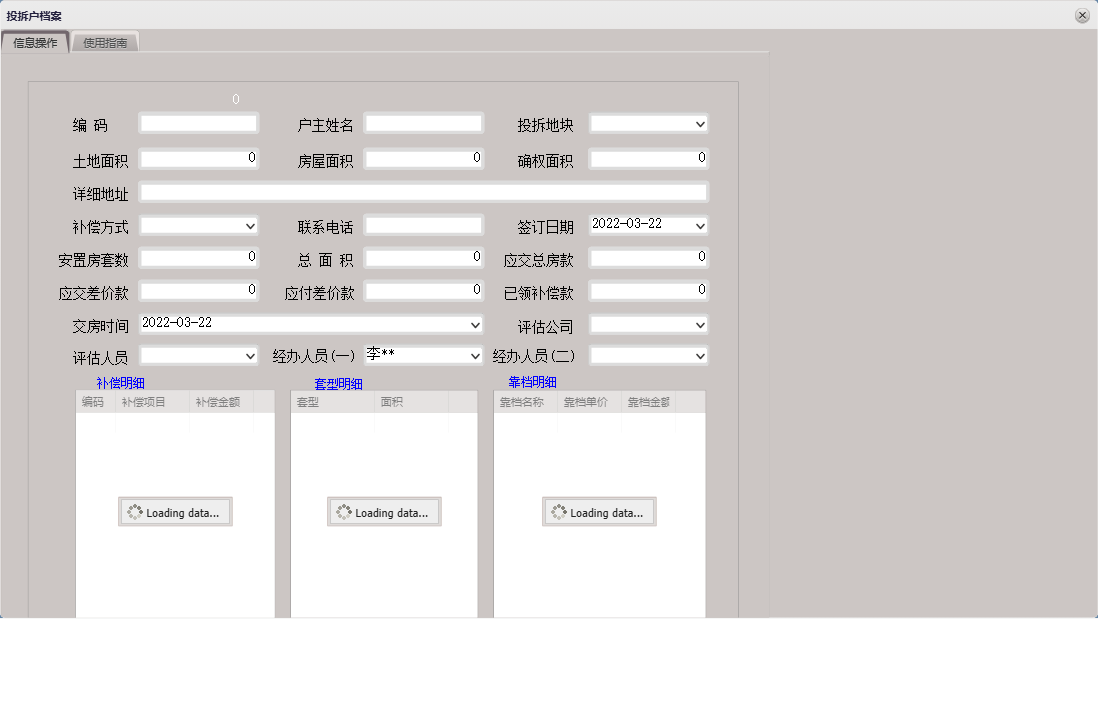
Task: Click the 详细地址 input field
Action: 424,191
